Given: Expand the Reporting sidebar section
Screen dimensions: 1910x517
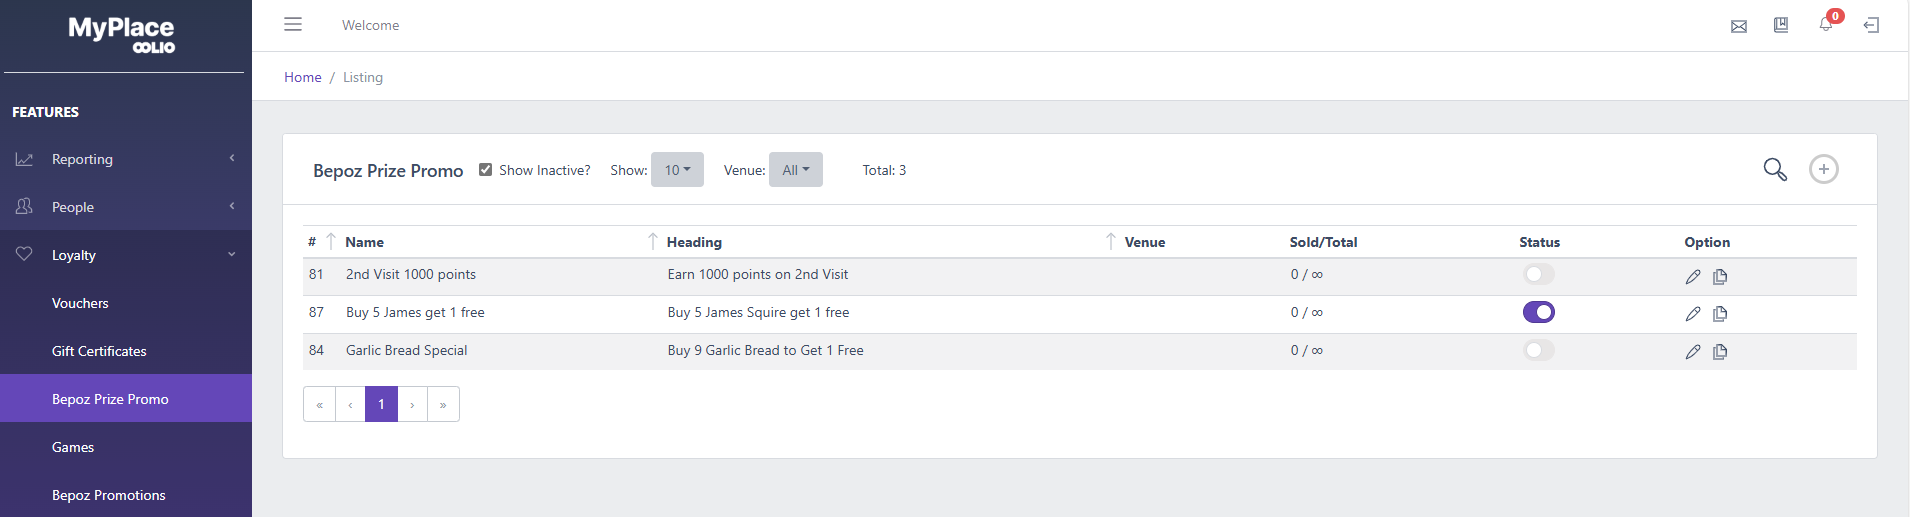Looking at the screenshot, I should tap(126, 159).
